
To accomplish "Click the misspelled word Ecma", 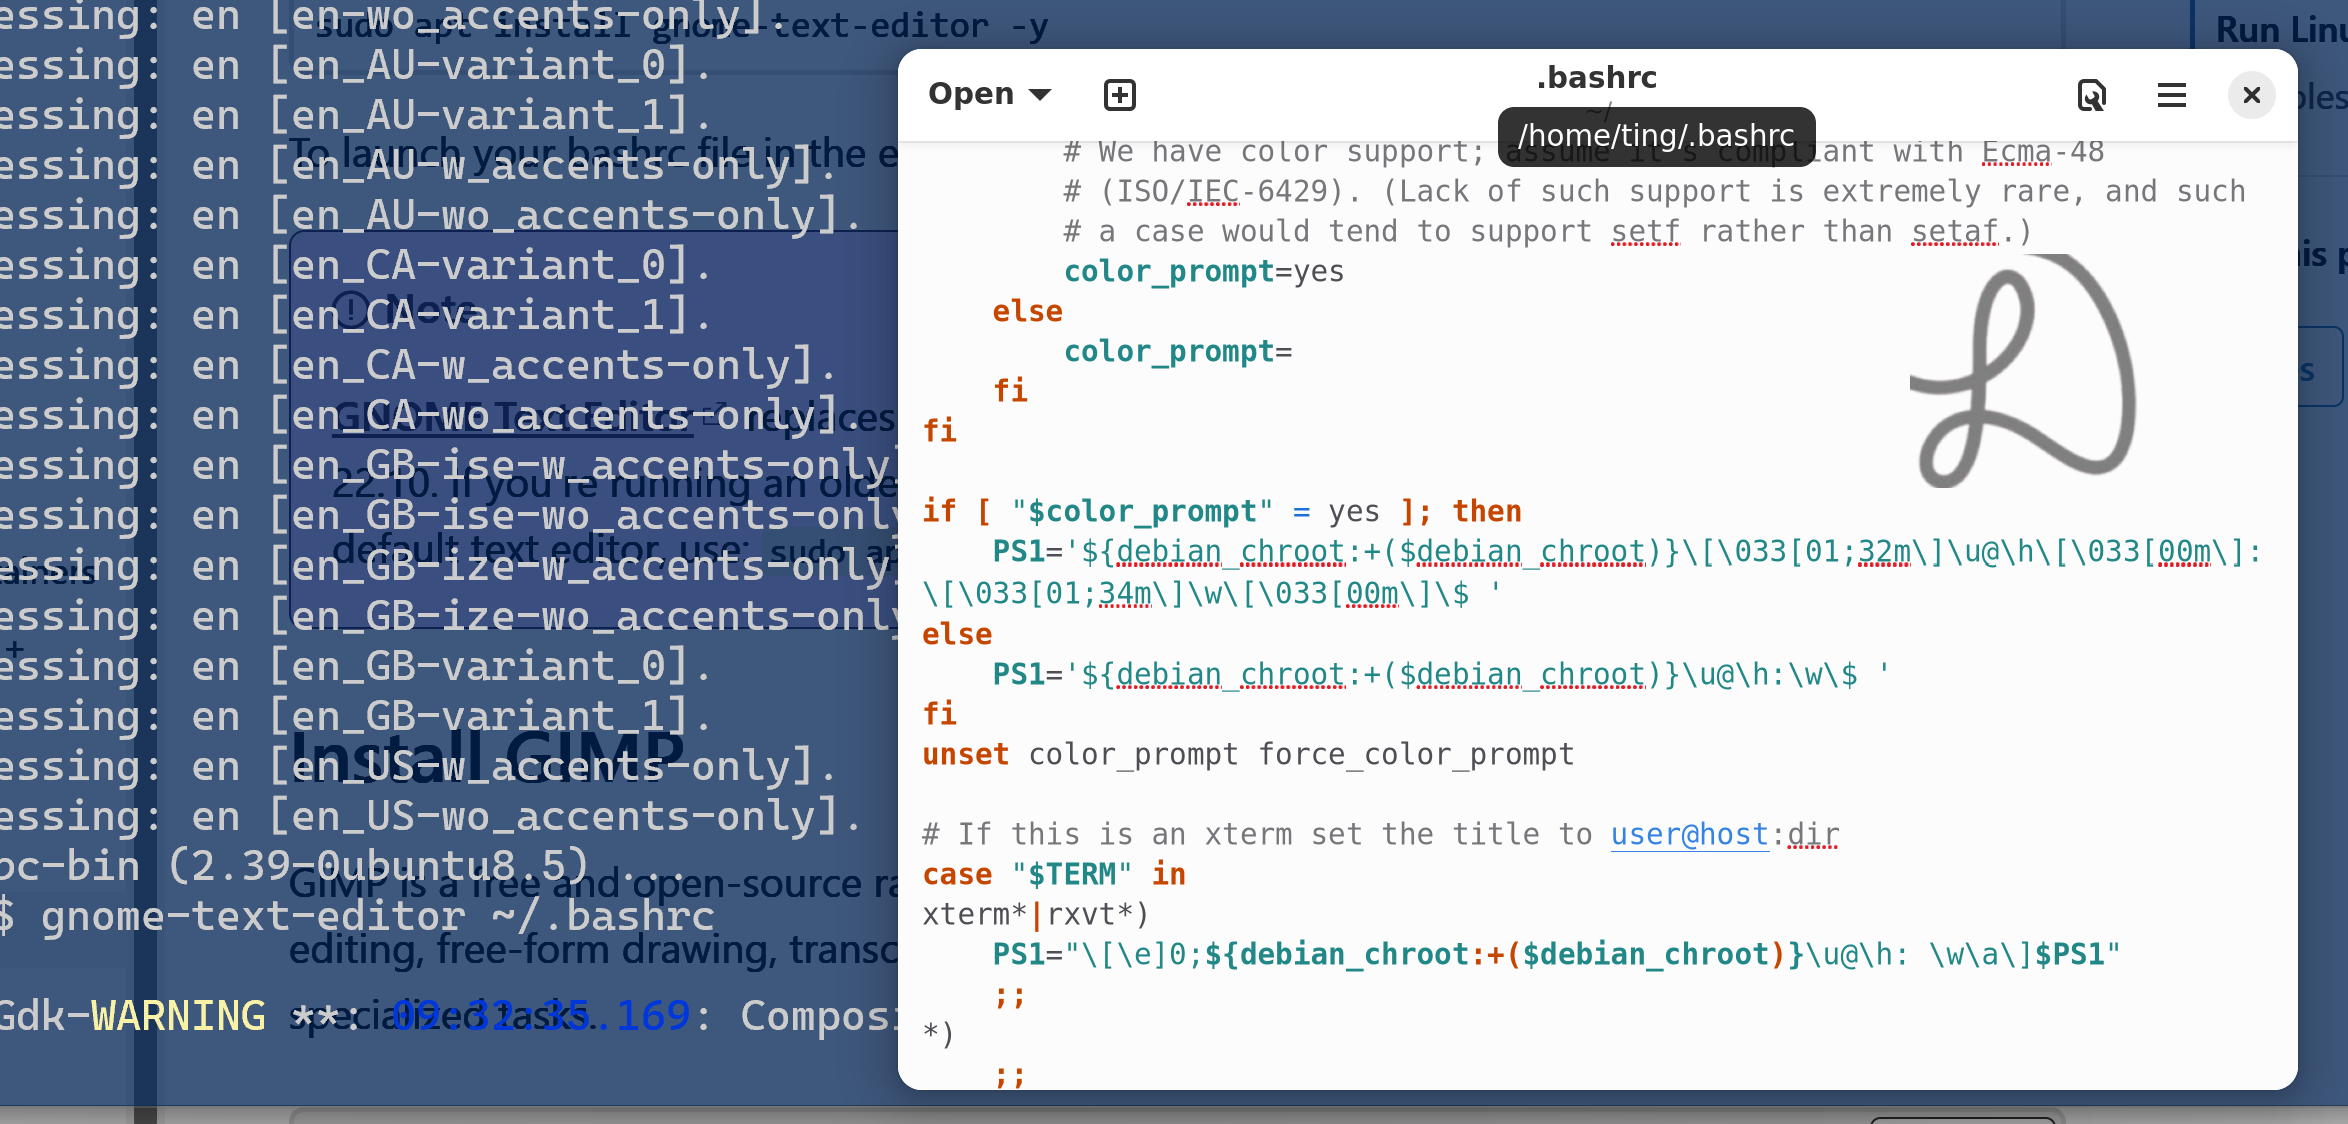I will click(x=2015, y=152).
